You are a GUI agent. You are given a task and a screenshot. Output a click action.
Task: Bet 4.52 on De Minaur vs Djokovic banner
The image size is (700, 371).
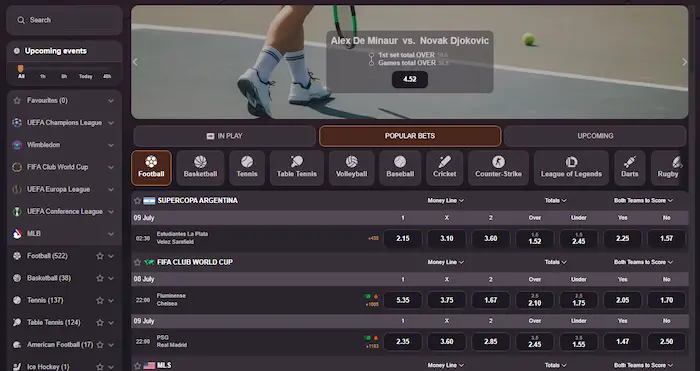[410, 79]
